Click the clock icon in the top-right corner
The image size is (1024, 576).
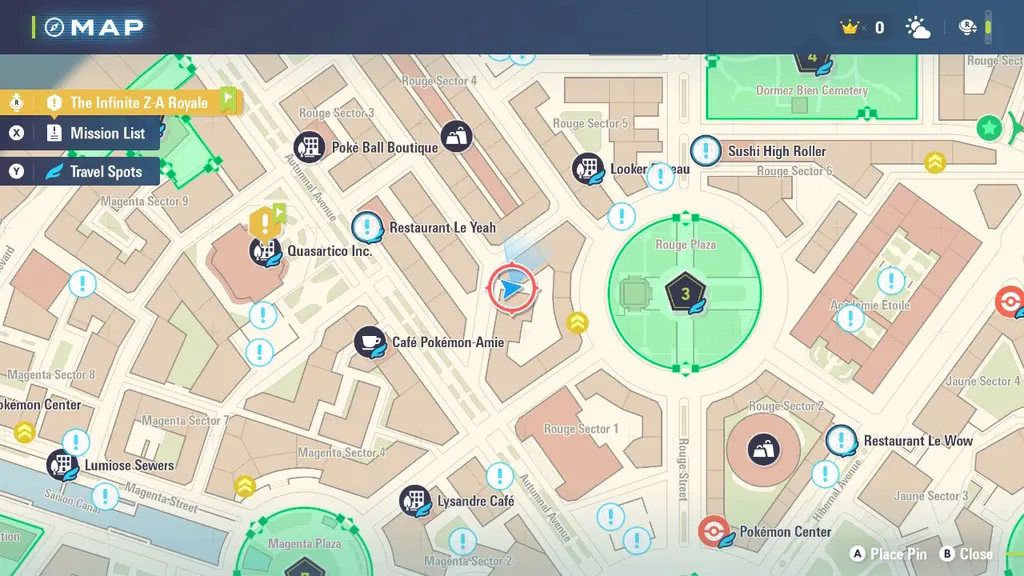pyautogui.click(x=965, y=26)
